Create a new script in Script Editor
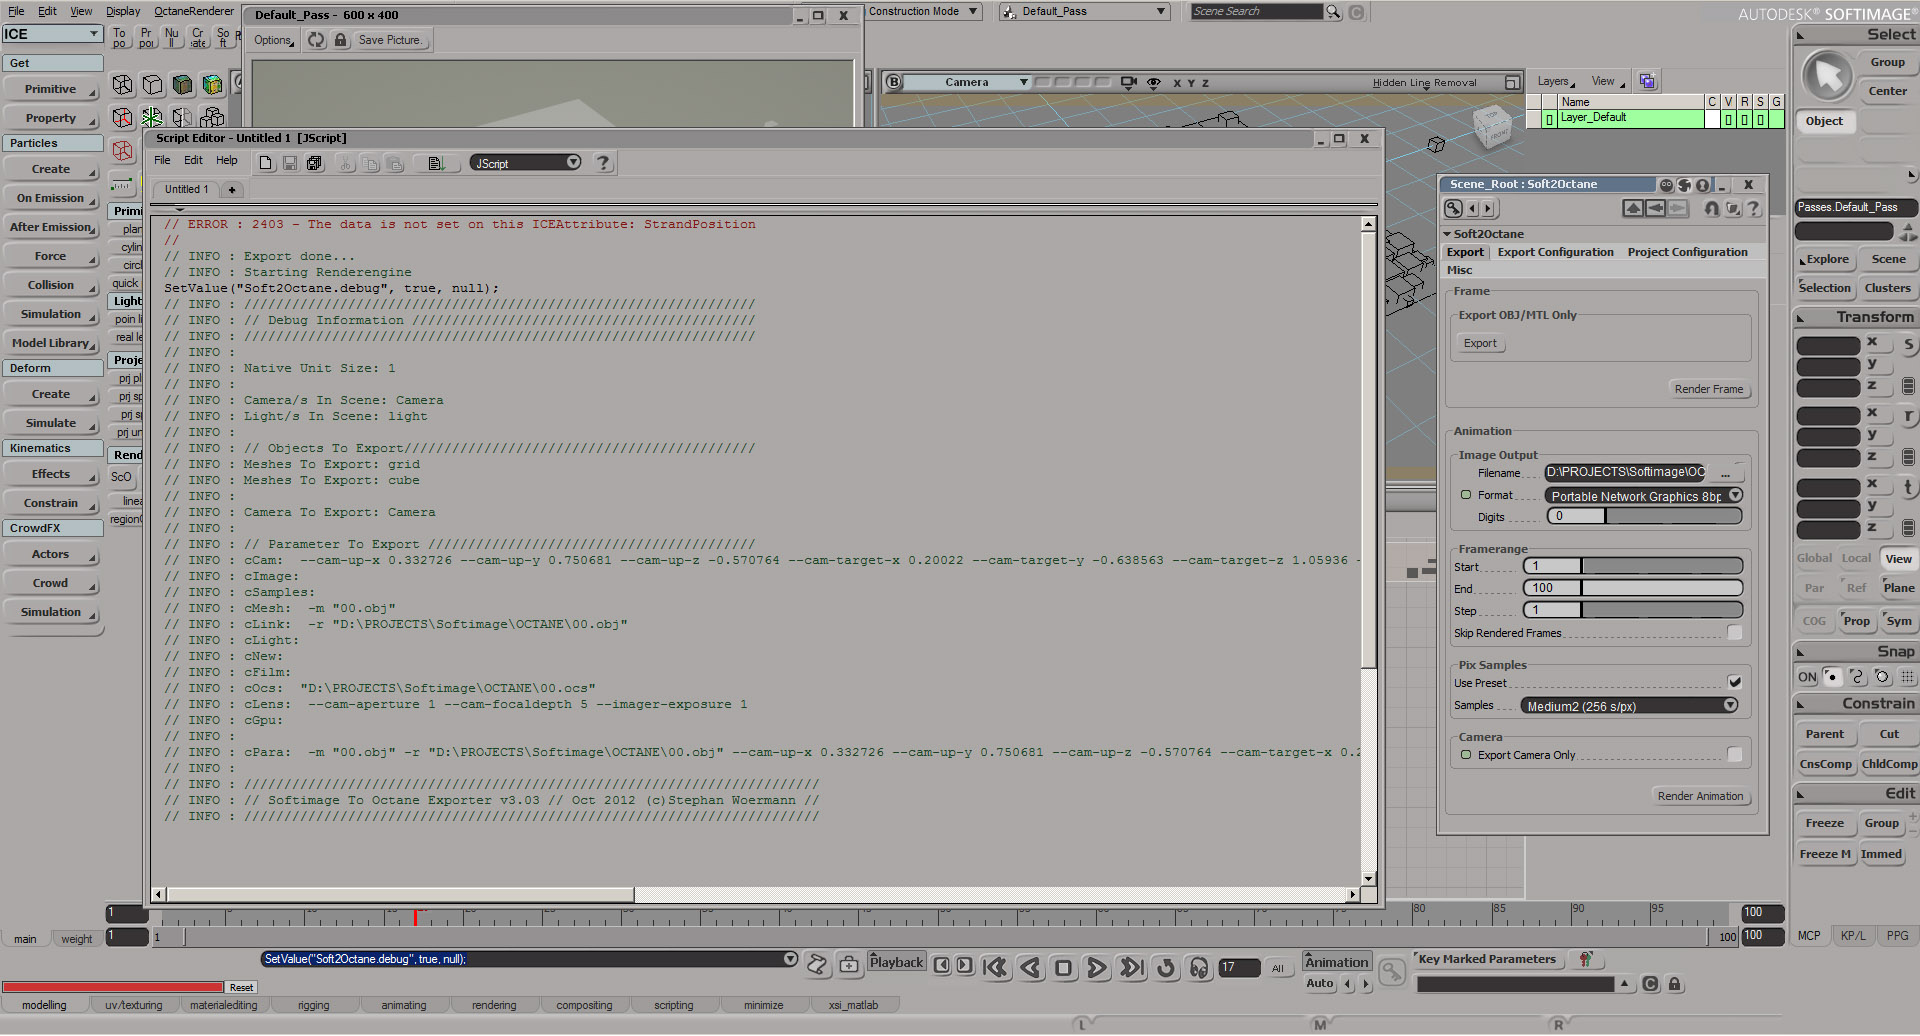 click(x=266, y=163)
